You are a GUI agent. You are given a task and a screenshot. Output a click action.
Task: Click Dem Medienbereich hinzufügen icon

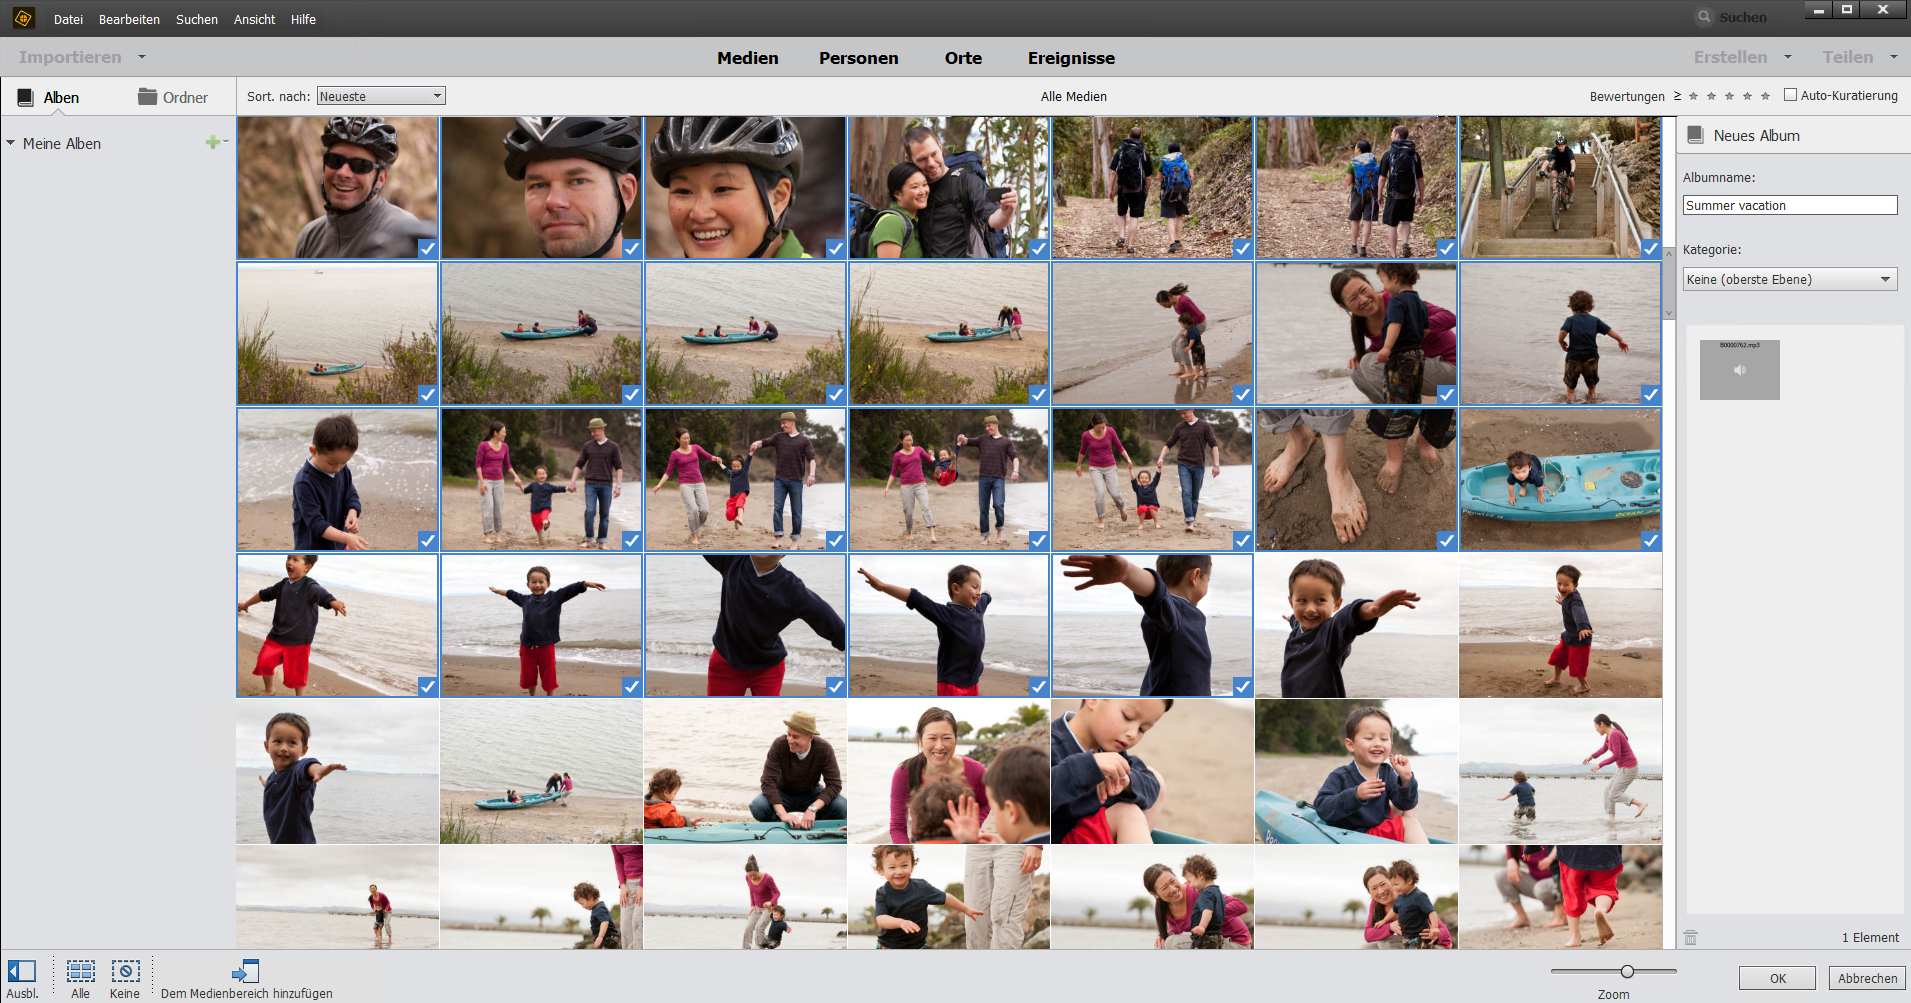pyautogui.click(x=246, y=971)
